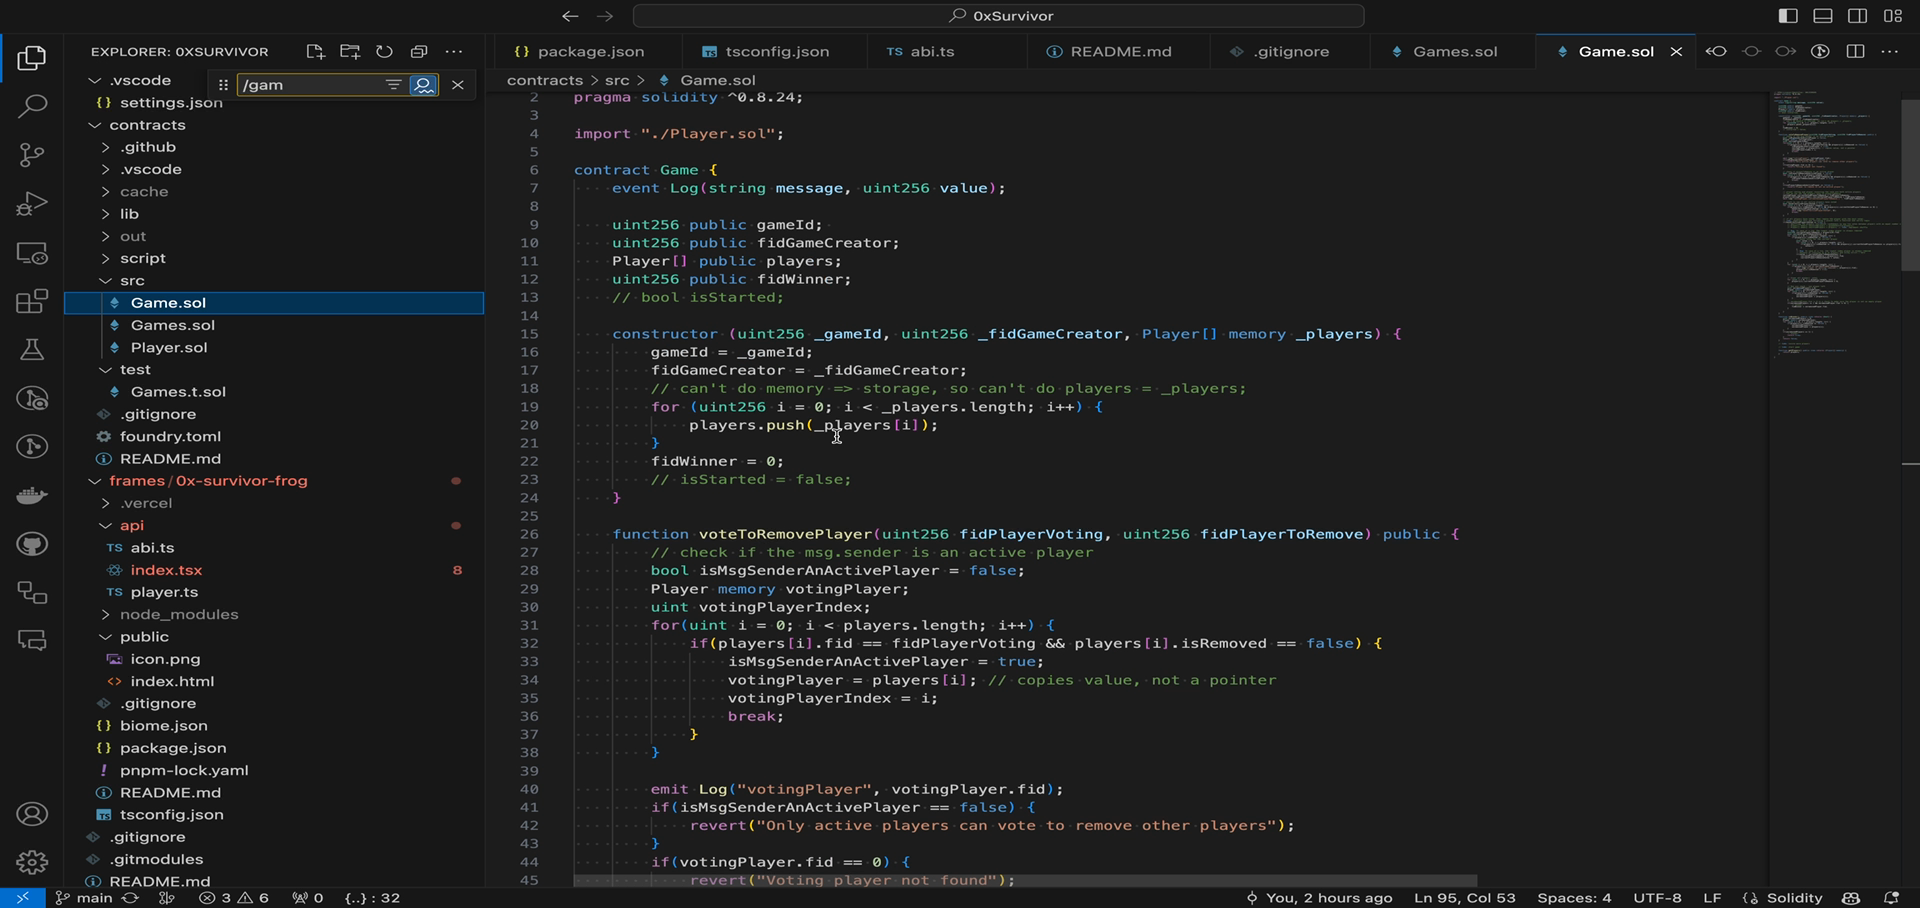The width and height of the screenshot is (1920, 908).
Task: Open errors and warnings count in status bar
Action: (234, 898)
